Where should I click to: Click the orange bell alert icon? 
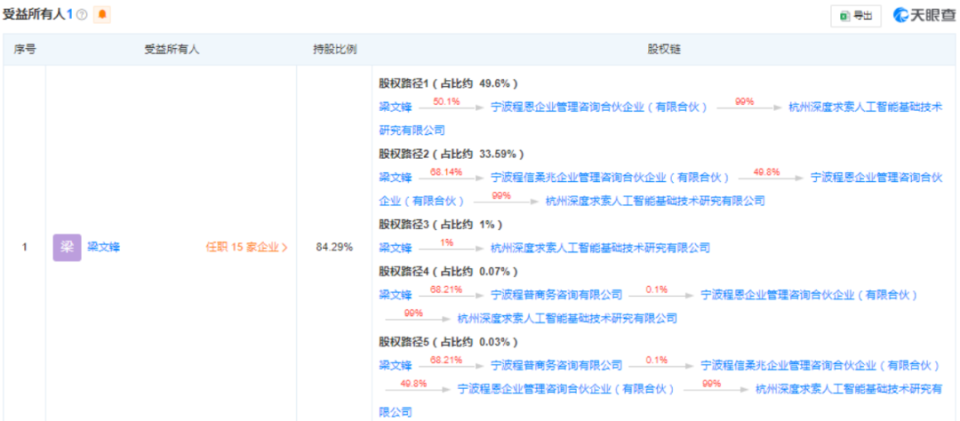coord(102,15)
